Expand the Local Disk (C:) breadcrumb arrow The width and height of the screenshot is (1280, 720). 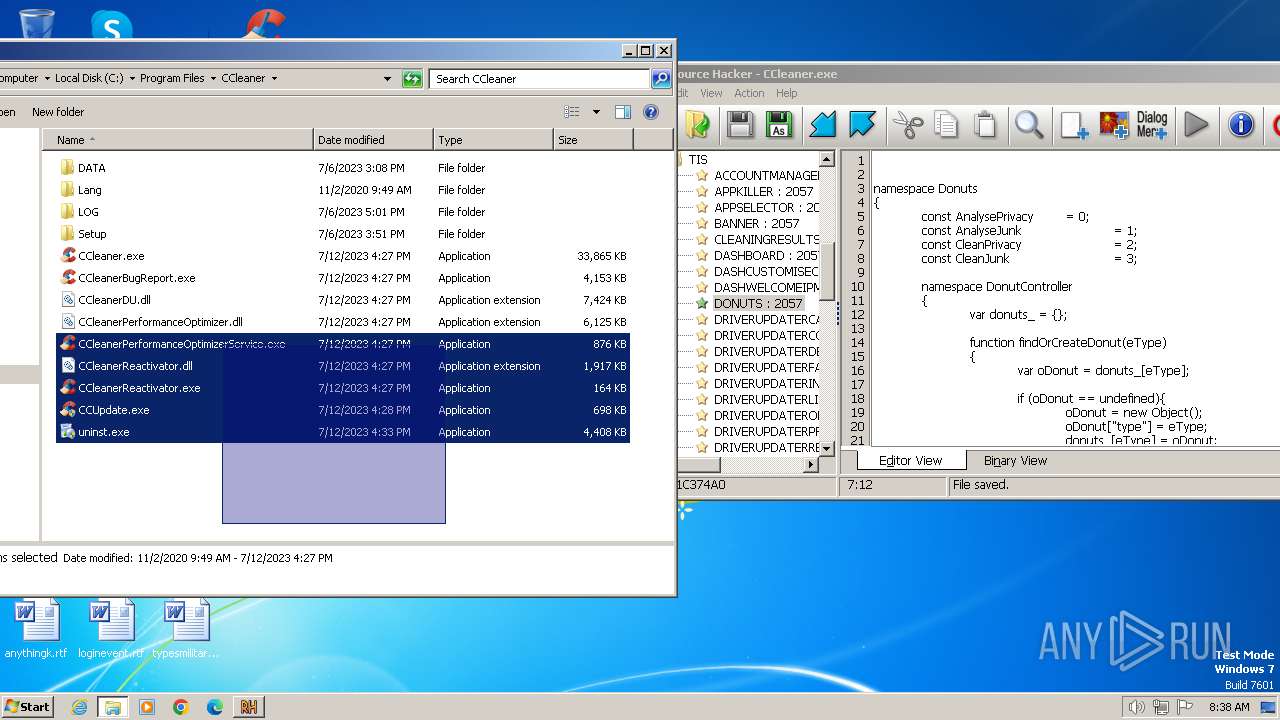click(132, 78)
